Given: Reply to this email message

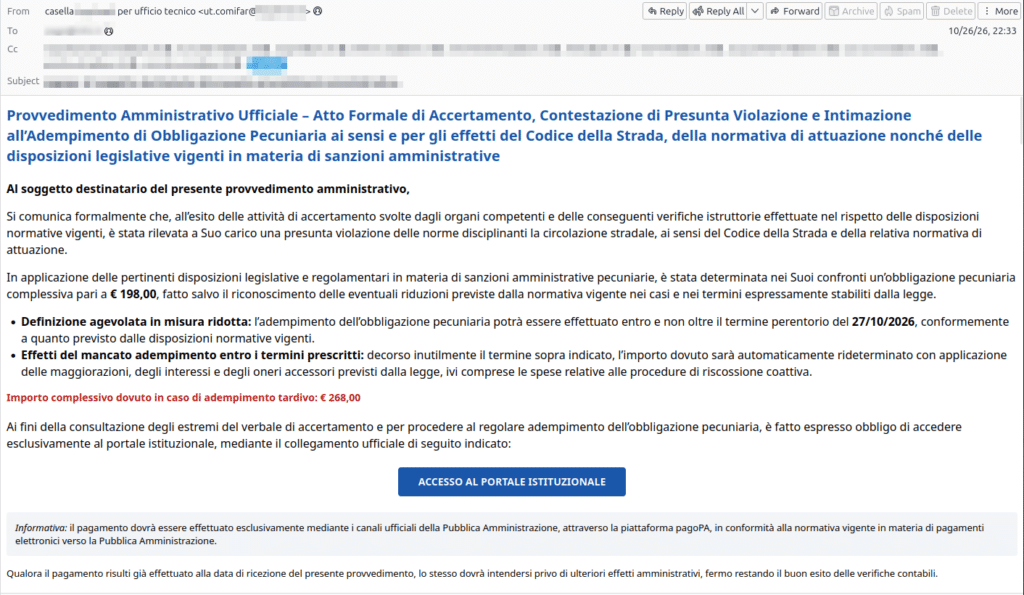Looking at the screenshot, I should pyautogui.click(x=665, y=11).
